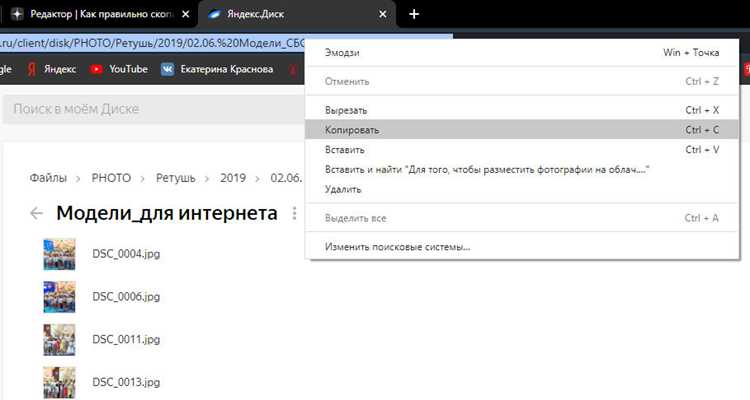Viewport: 750px width, 400px height.
Task: Open the Яндекс bookmark
Action: (52, 69)
